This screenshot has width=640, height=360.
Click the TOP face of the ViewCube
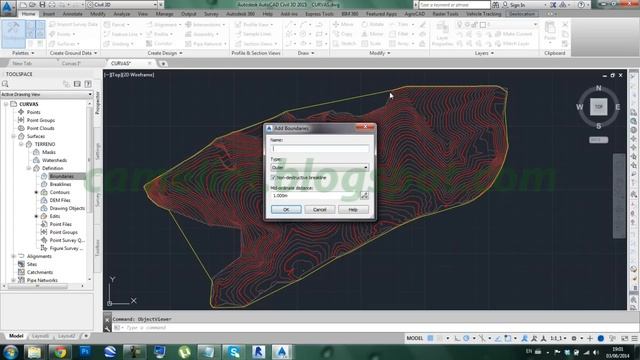click(598, 107)
